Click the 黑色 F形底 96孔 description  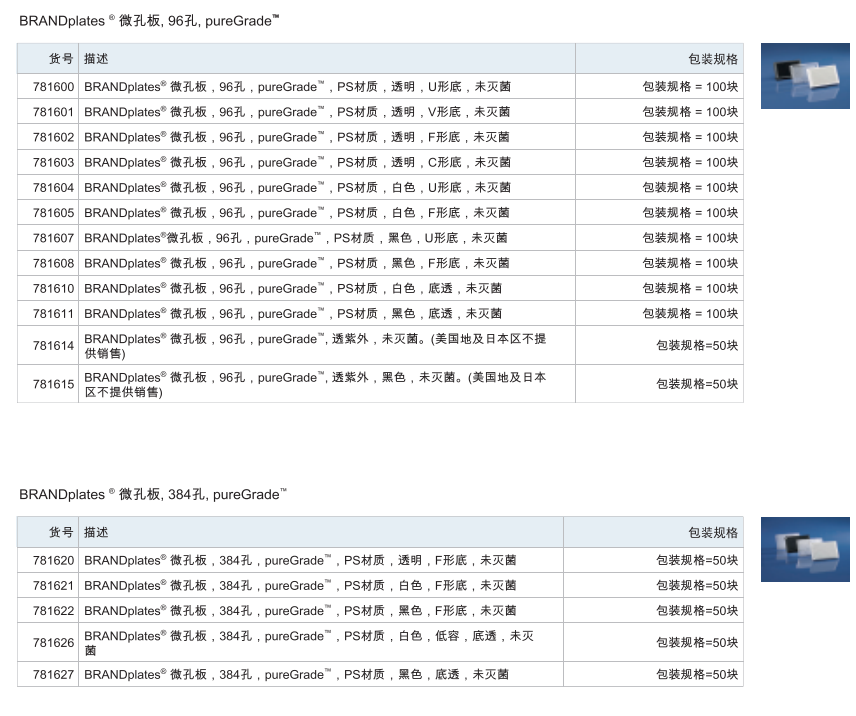pyautogui.click(x=297, y=263)
